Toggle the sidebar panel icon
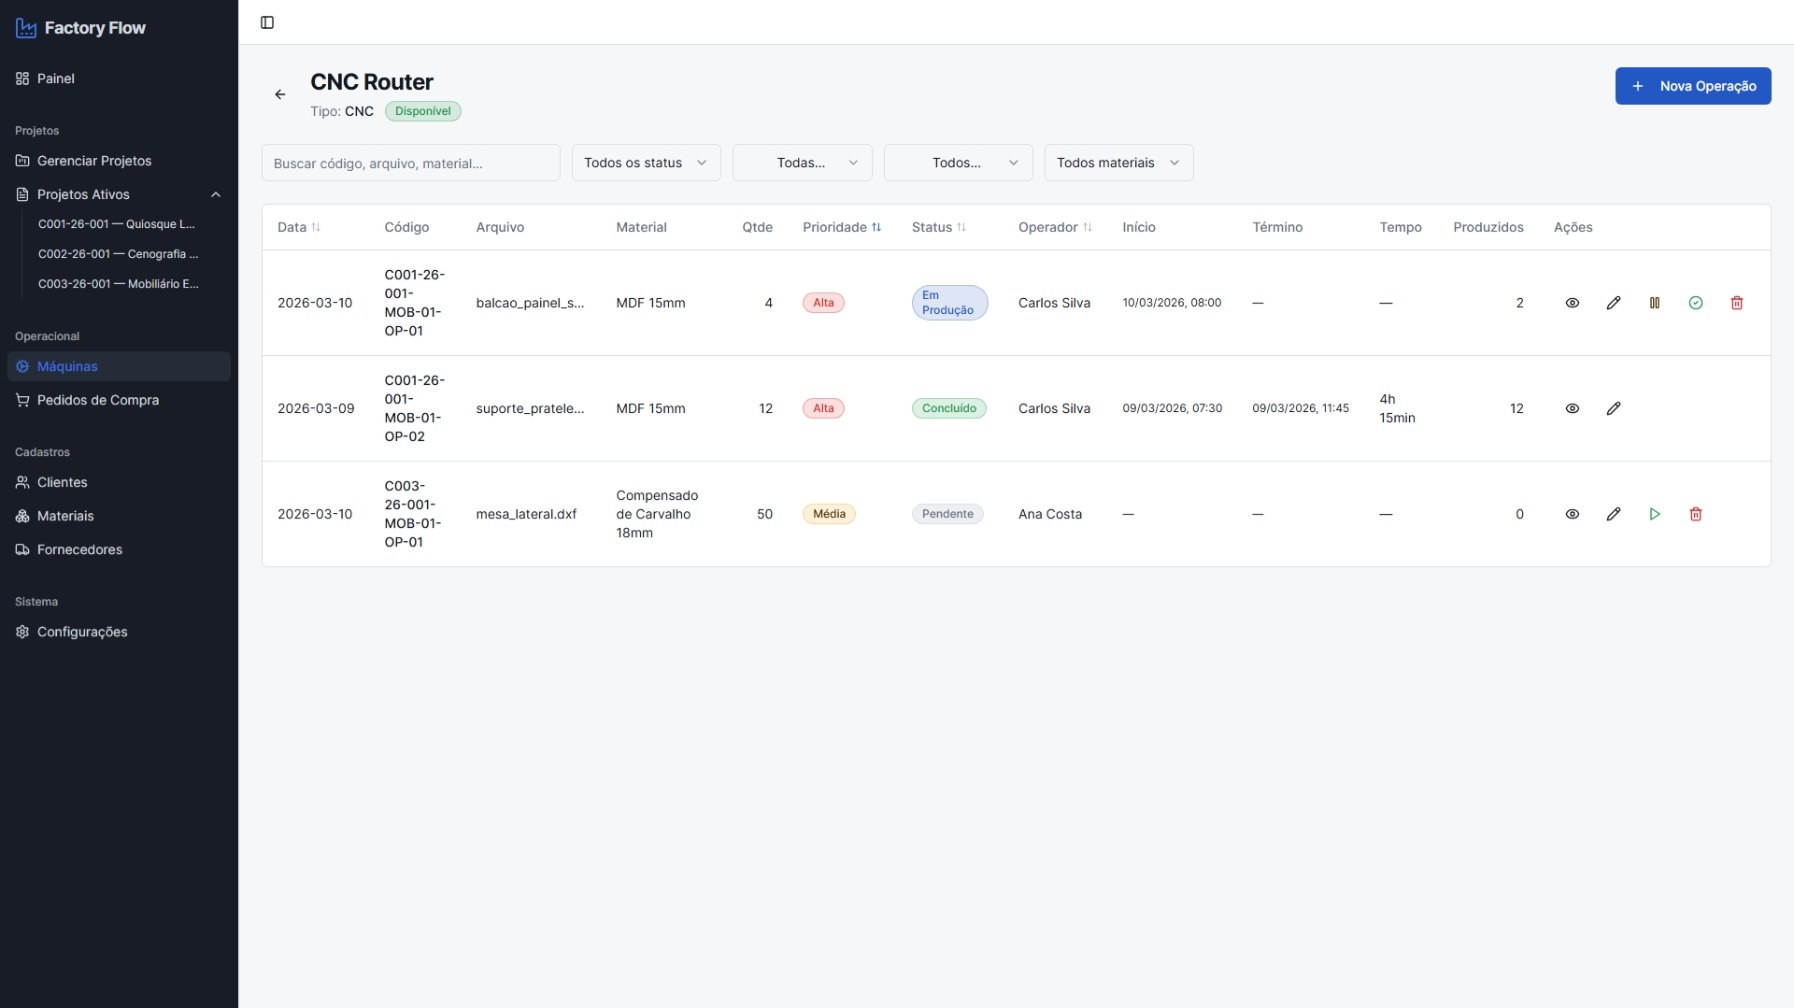Viewport: 1794px width, 1008px height. point(267,22)
